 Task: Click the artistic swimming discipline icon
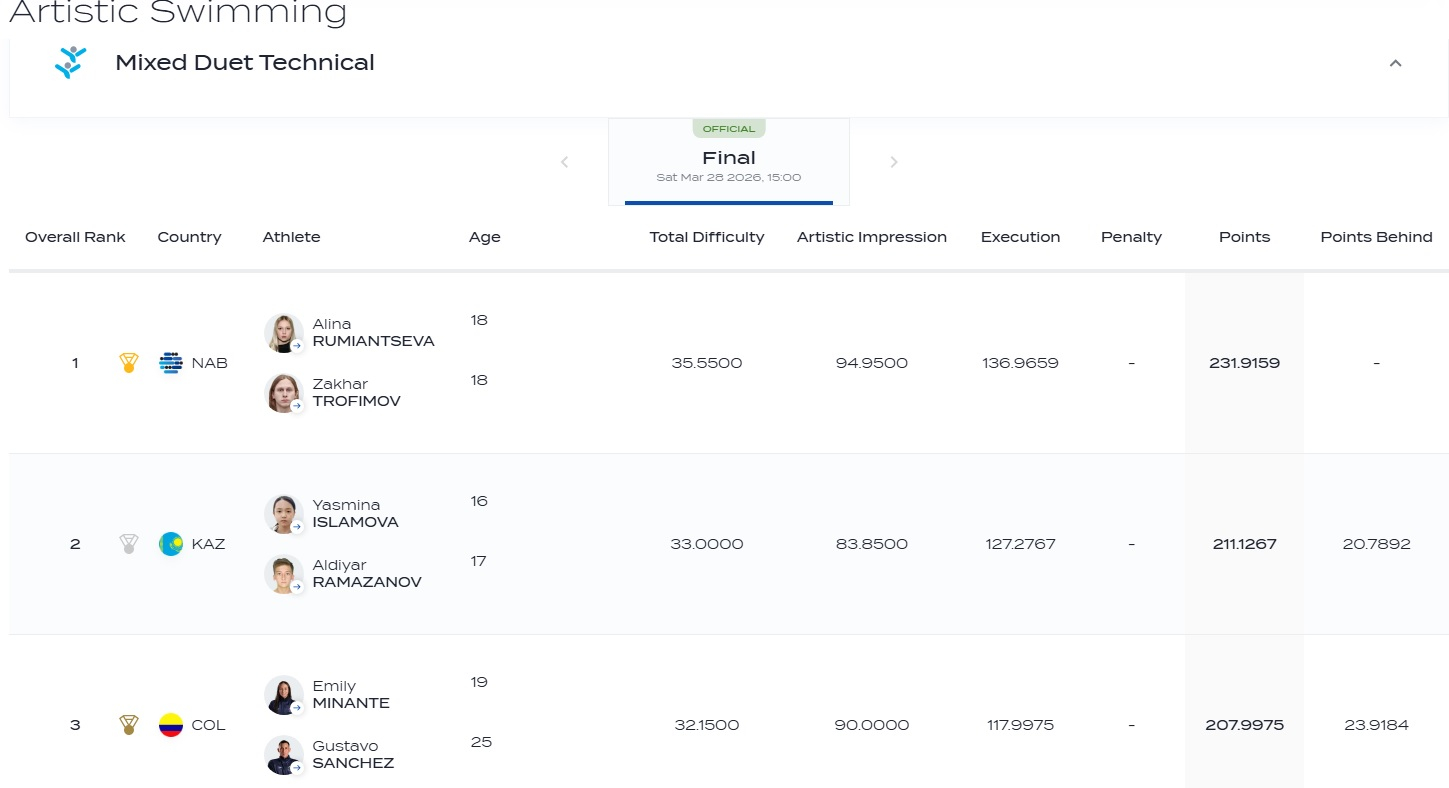point(70,62)
